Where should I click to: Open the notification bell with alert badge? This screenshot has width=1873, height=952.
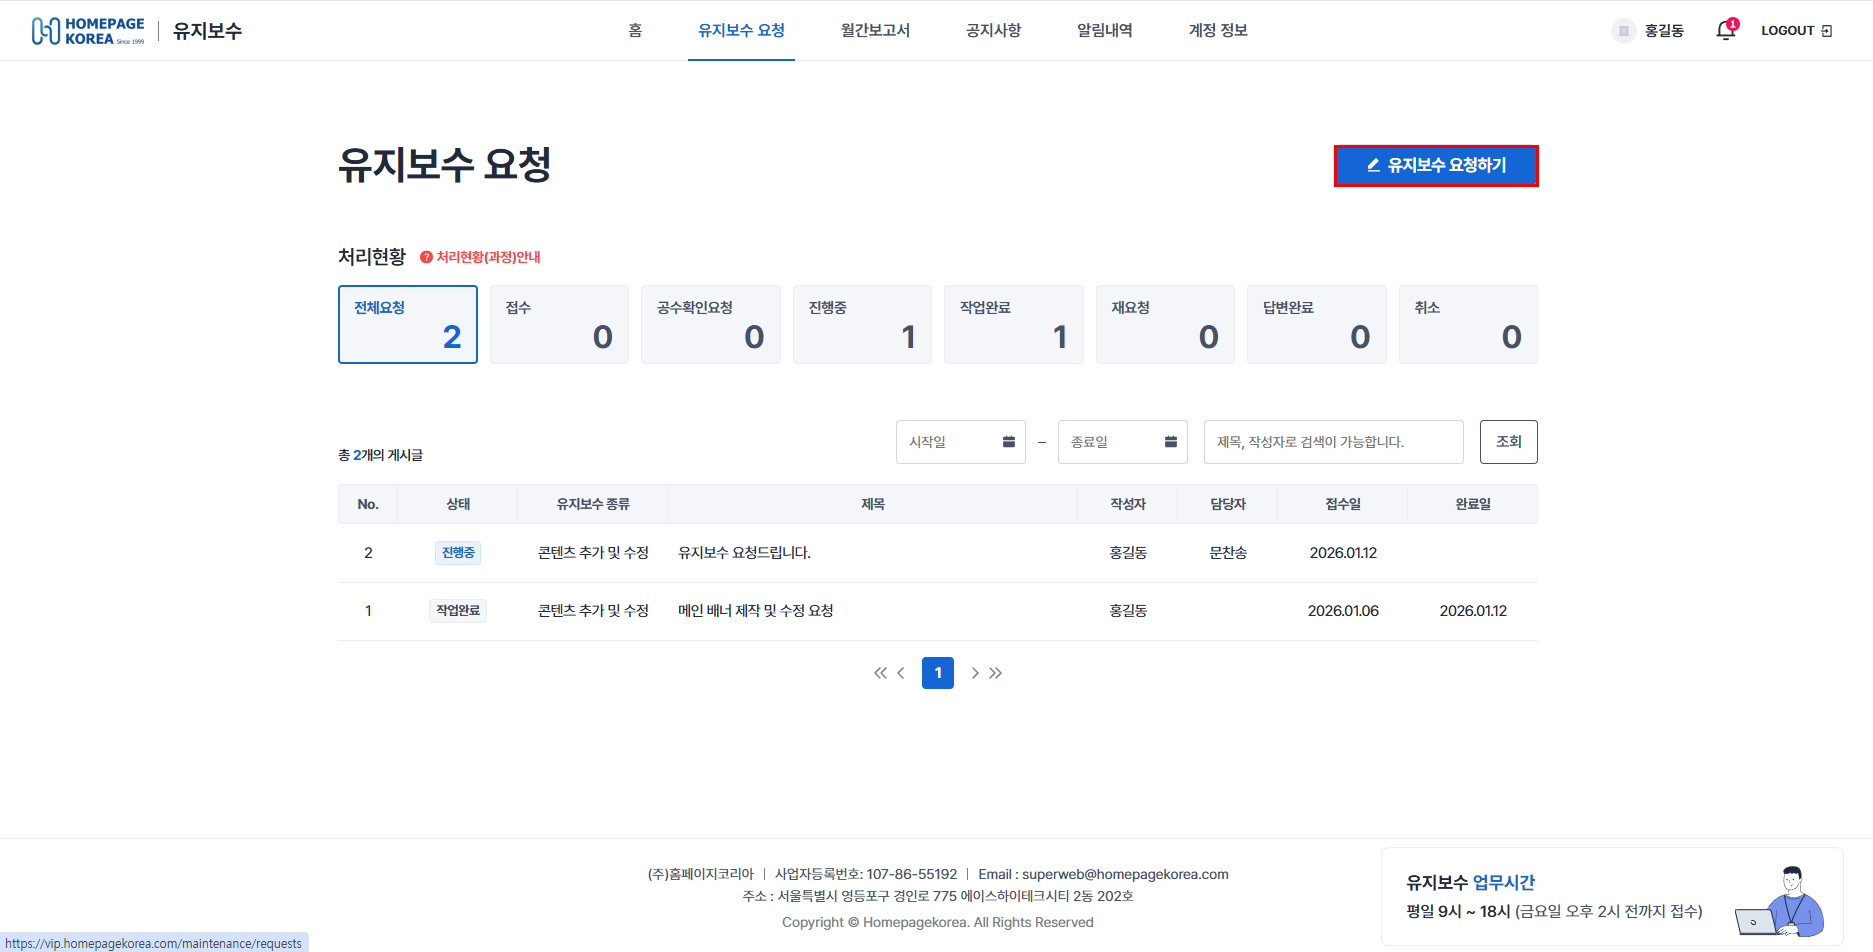coord(1724,30)
